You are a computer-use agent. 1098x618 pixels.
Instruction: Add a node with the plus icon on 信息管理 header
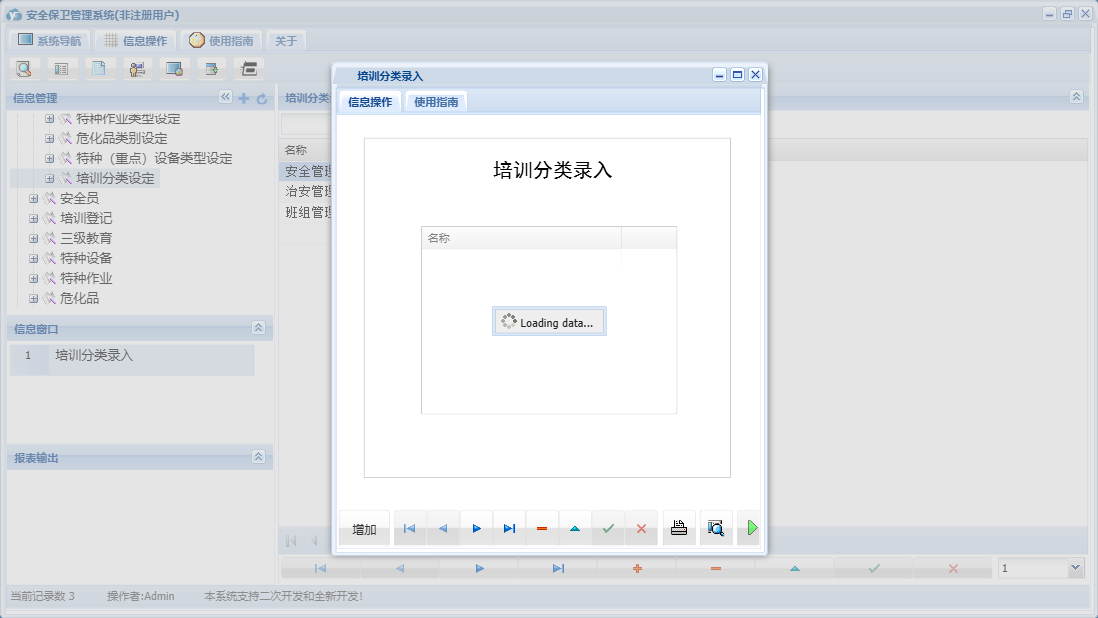pyautogui.click(x=244, y=98)
